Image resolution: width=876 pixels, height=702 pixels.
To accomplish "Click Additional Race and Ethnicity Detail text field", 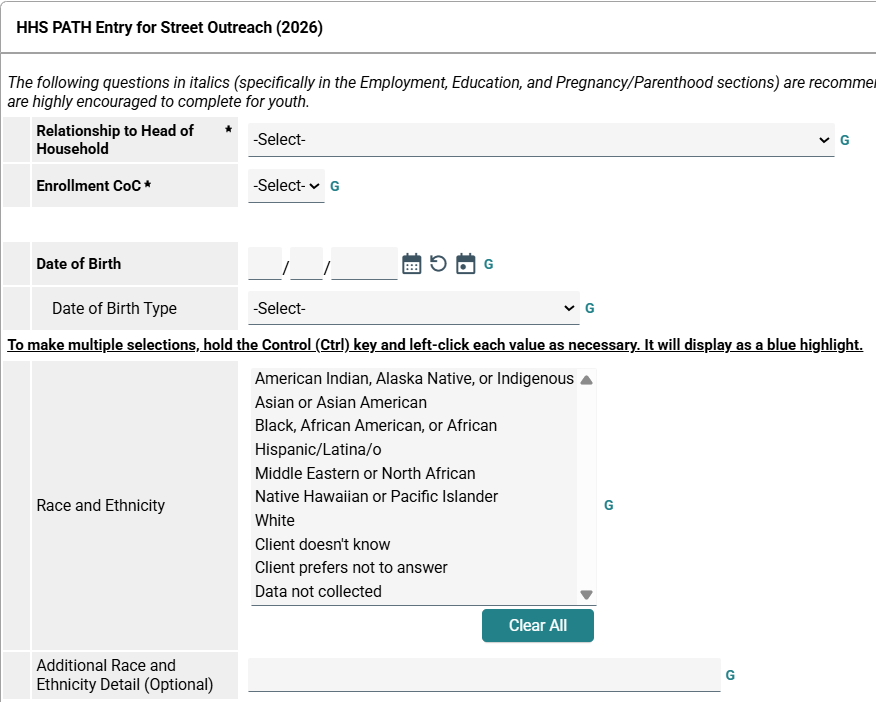I will pos(484,675).
